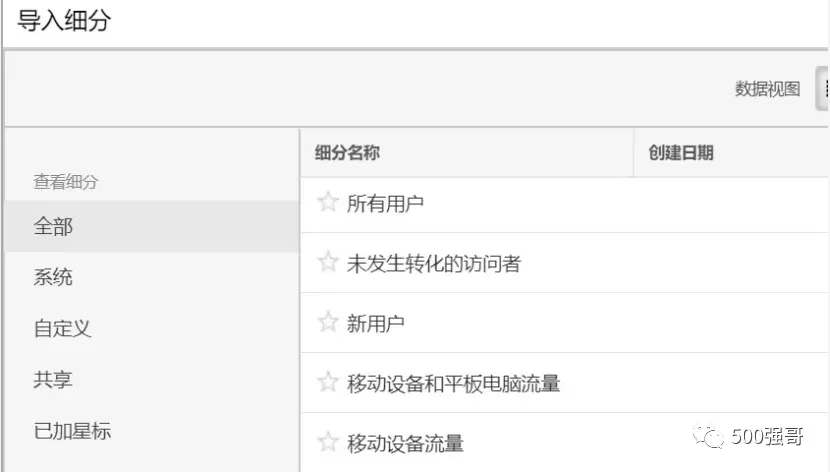This screenshot has width=830, height=472.
Task: Open the 未发生转化的访问者 segment
Action: click(433, 264)
